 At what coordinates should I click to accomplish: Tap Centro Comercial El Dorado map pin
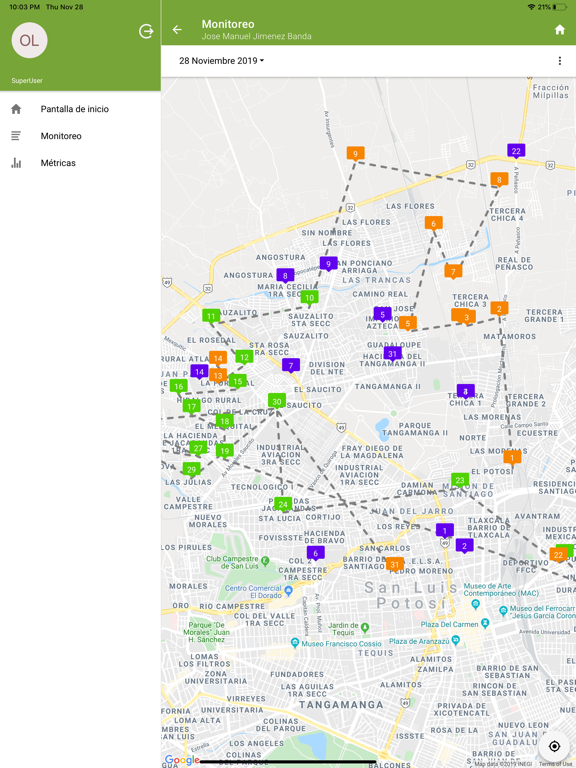(x=288, y=591)
